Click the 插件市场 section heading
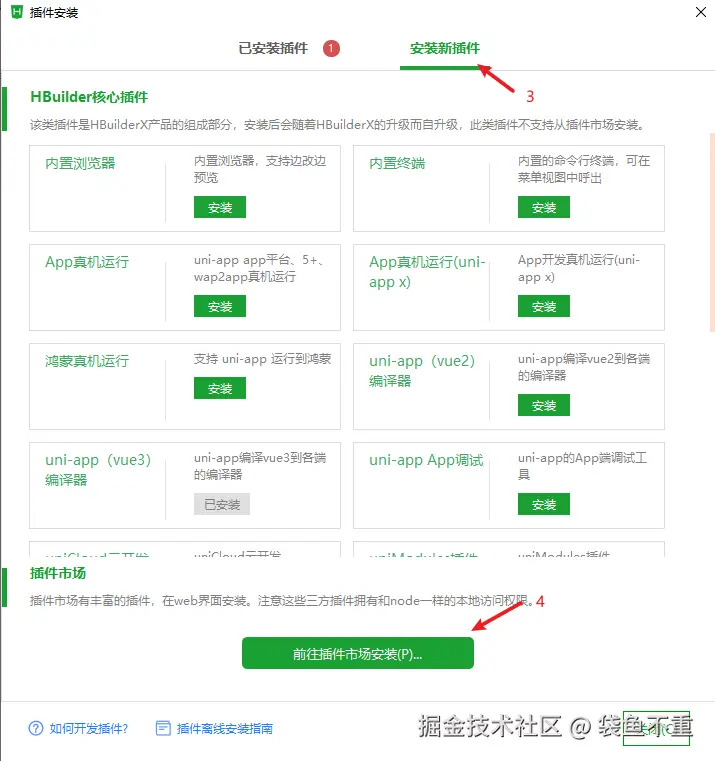This screenshot has width=715, height=761. tap(58, 573)
